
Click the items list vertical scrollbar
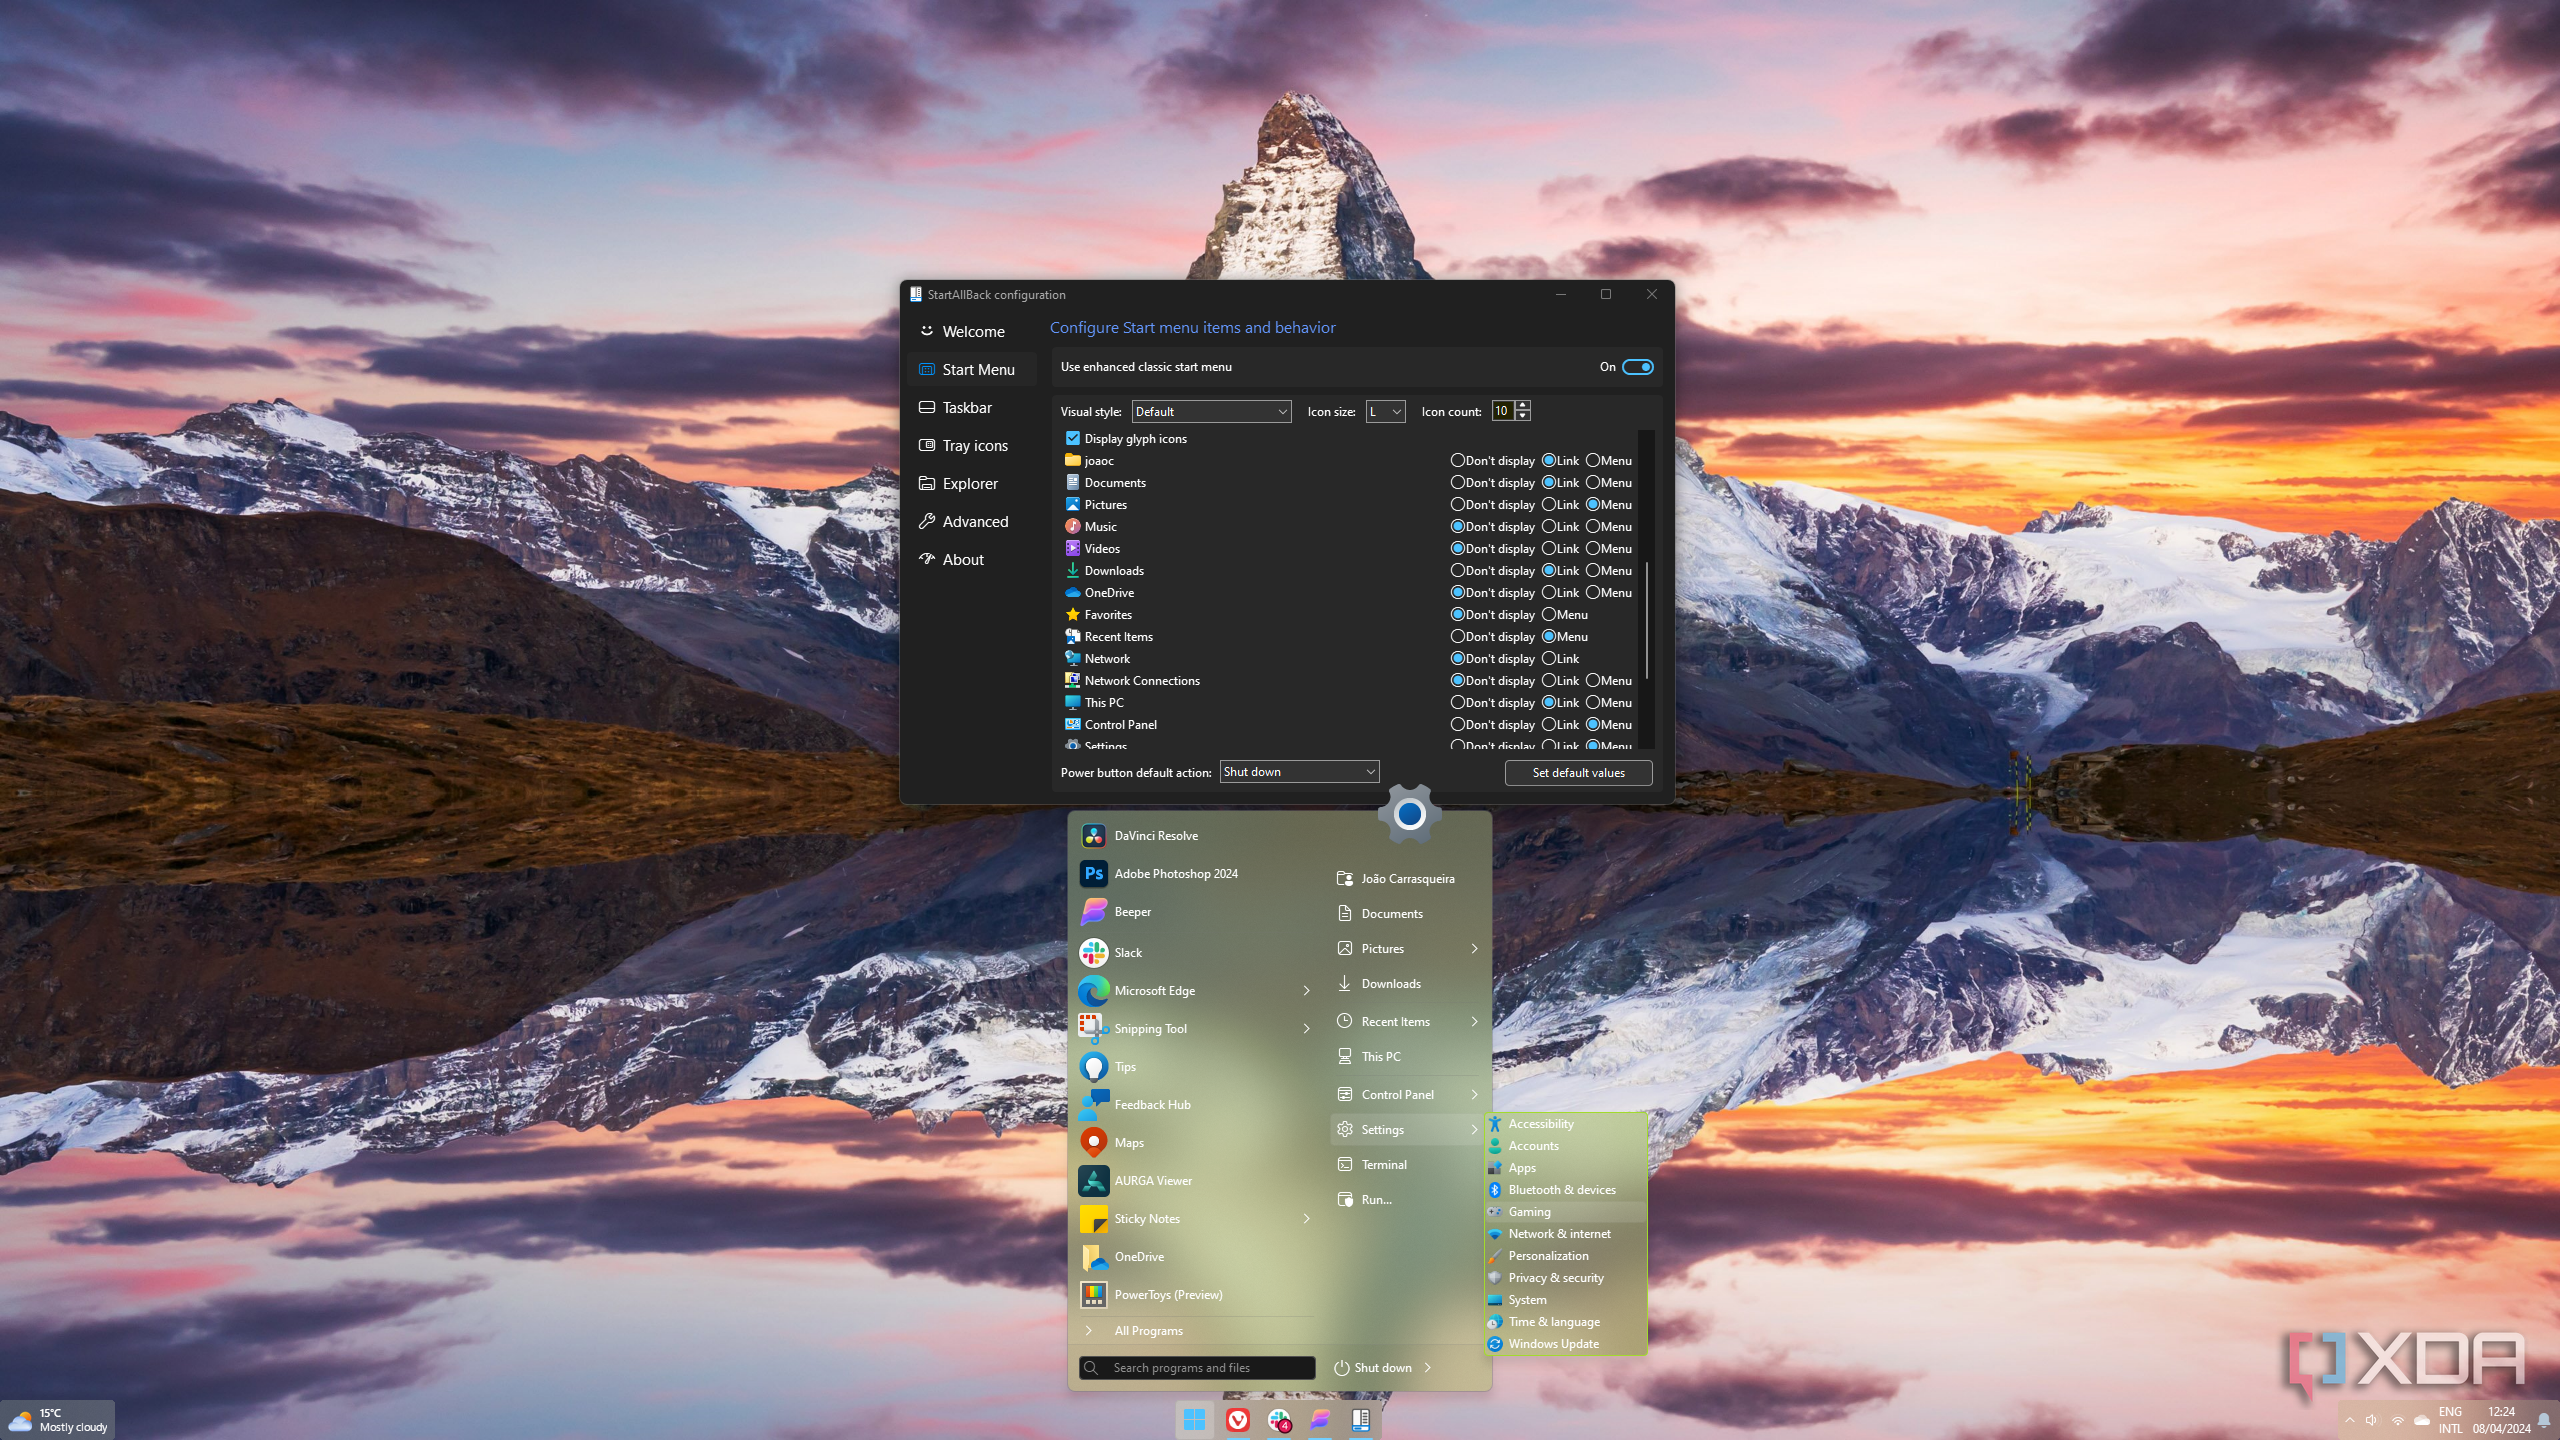tap(1646, 620)
